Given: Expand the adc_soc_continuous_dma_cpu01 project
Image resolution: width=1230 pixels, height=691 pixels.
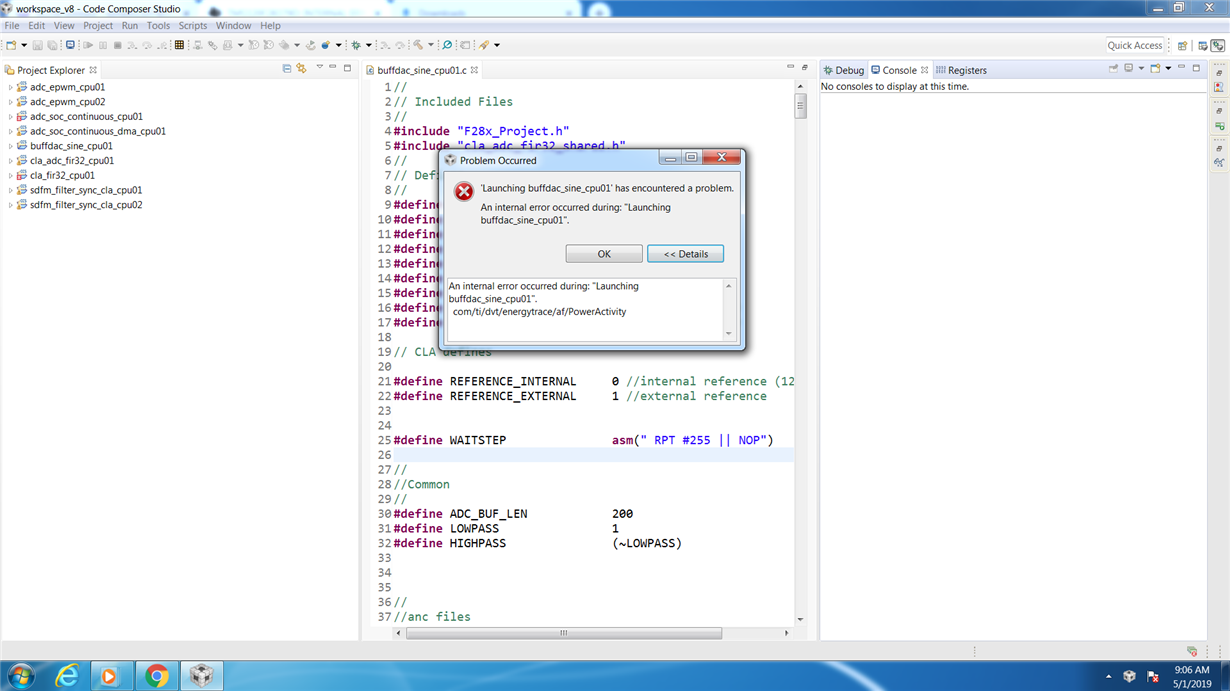Looking at the screenshot, I should coord(11,131).
